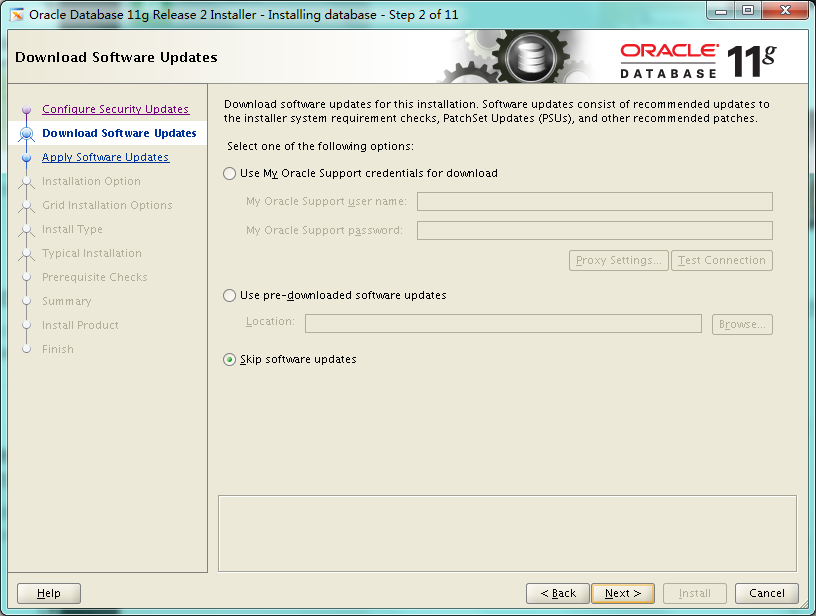Click Grid Installation Options step node icon
The image size is (816, 616).
coord(27,206)
